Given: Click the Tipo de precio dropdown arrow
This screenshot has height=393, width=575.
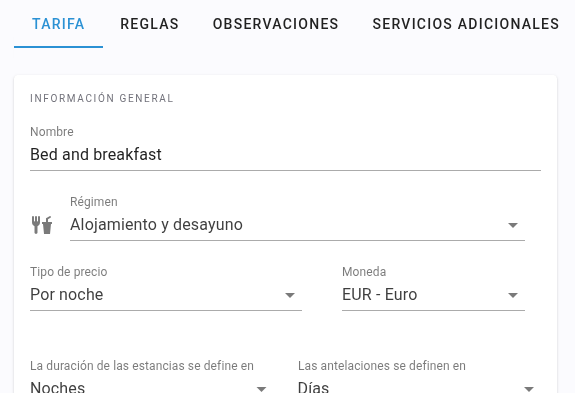Looking at the screenshot, I should pyautogui.click(x=290, y=295).
